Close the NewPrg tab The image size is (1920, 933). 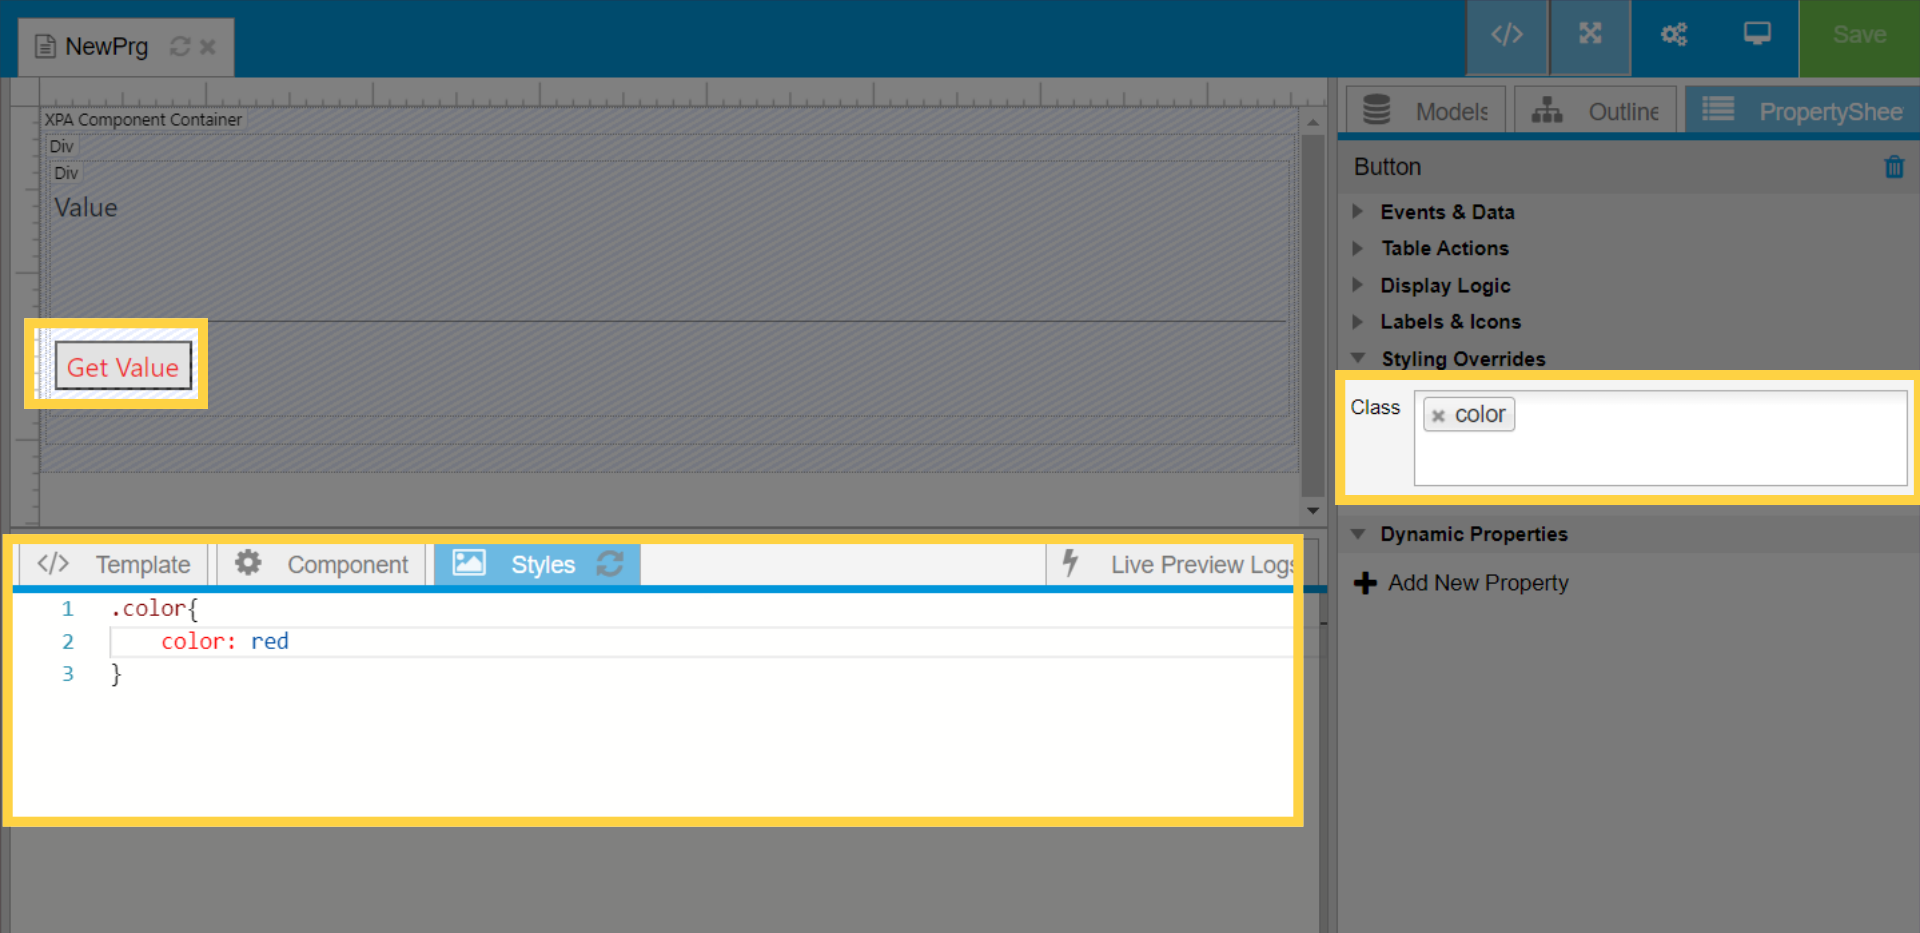[208, 47]
